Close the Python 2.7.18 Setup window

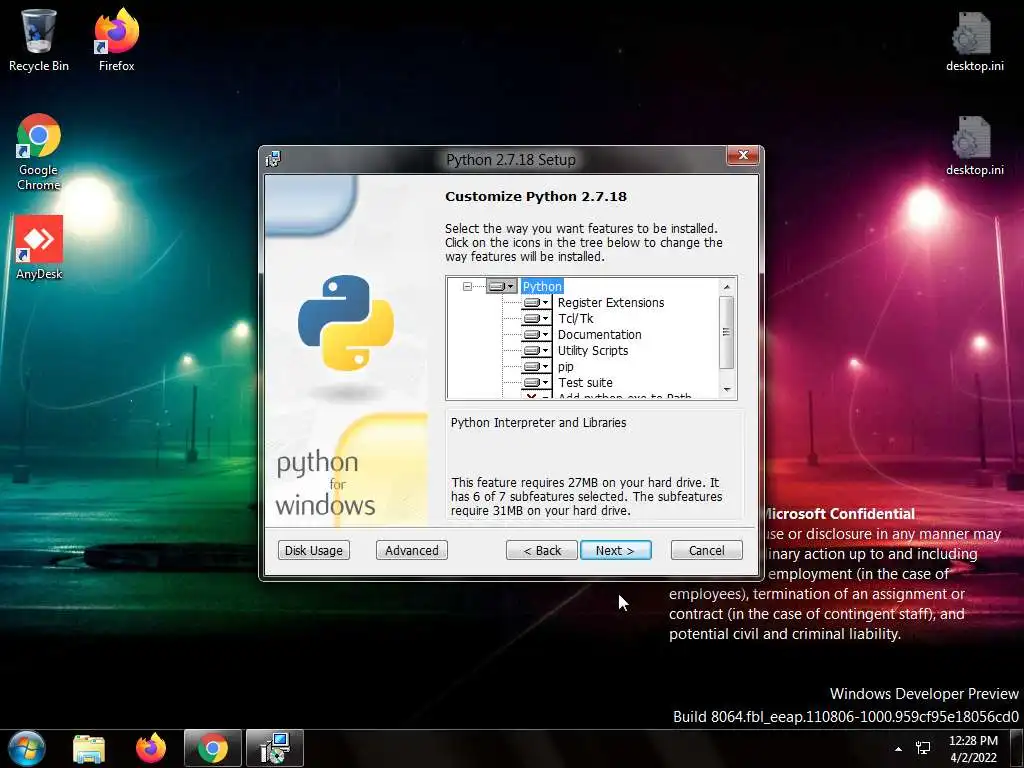pyautogui.click(x=743, y=155)
